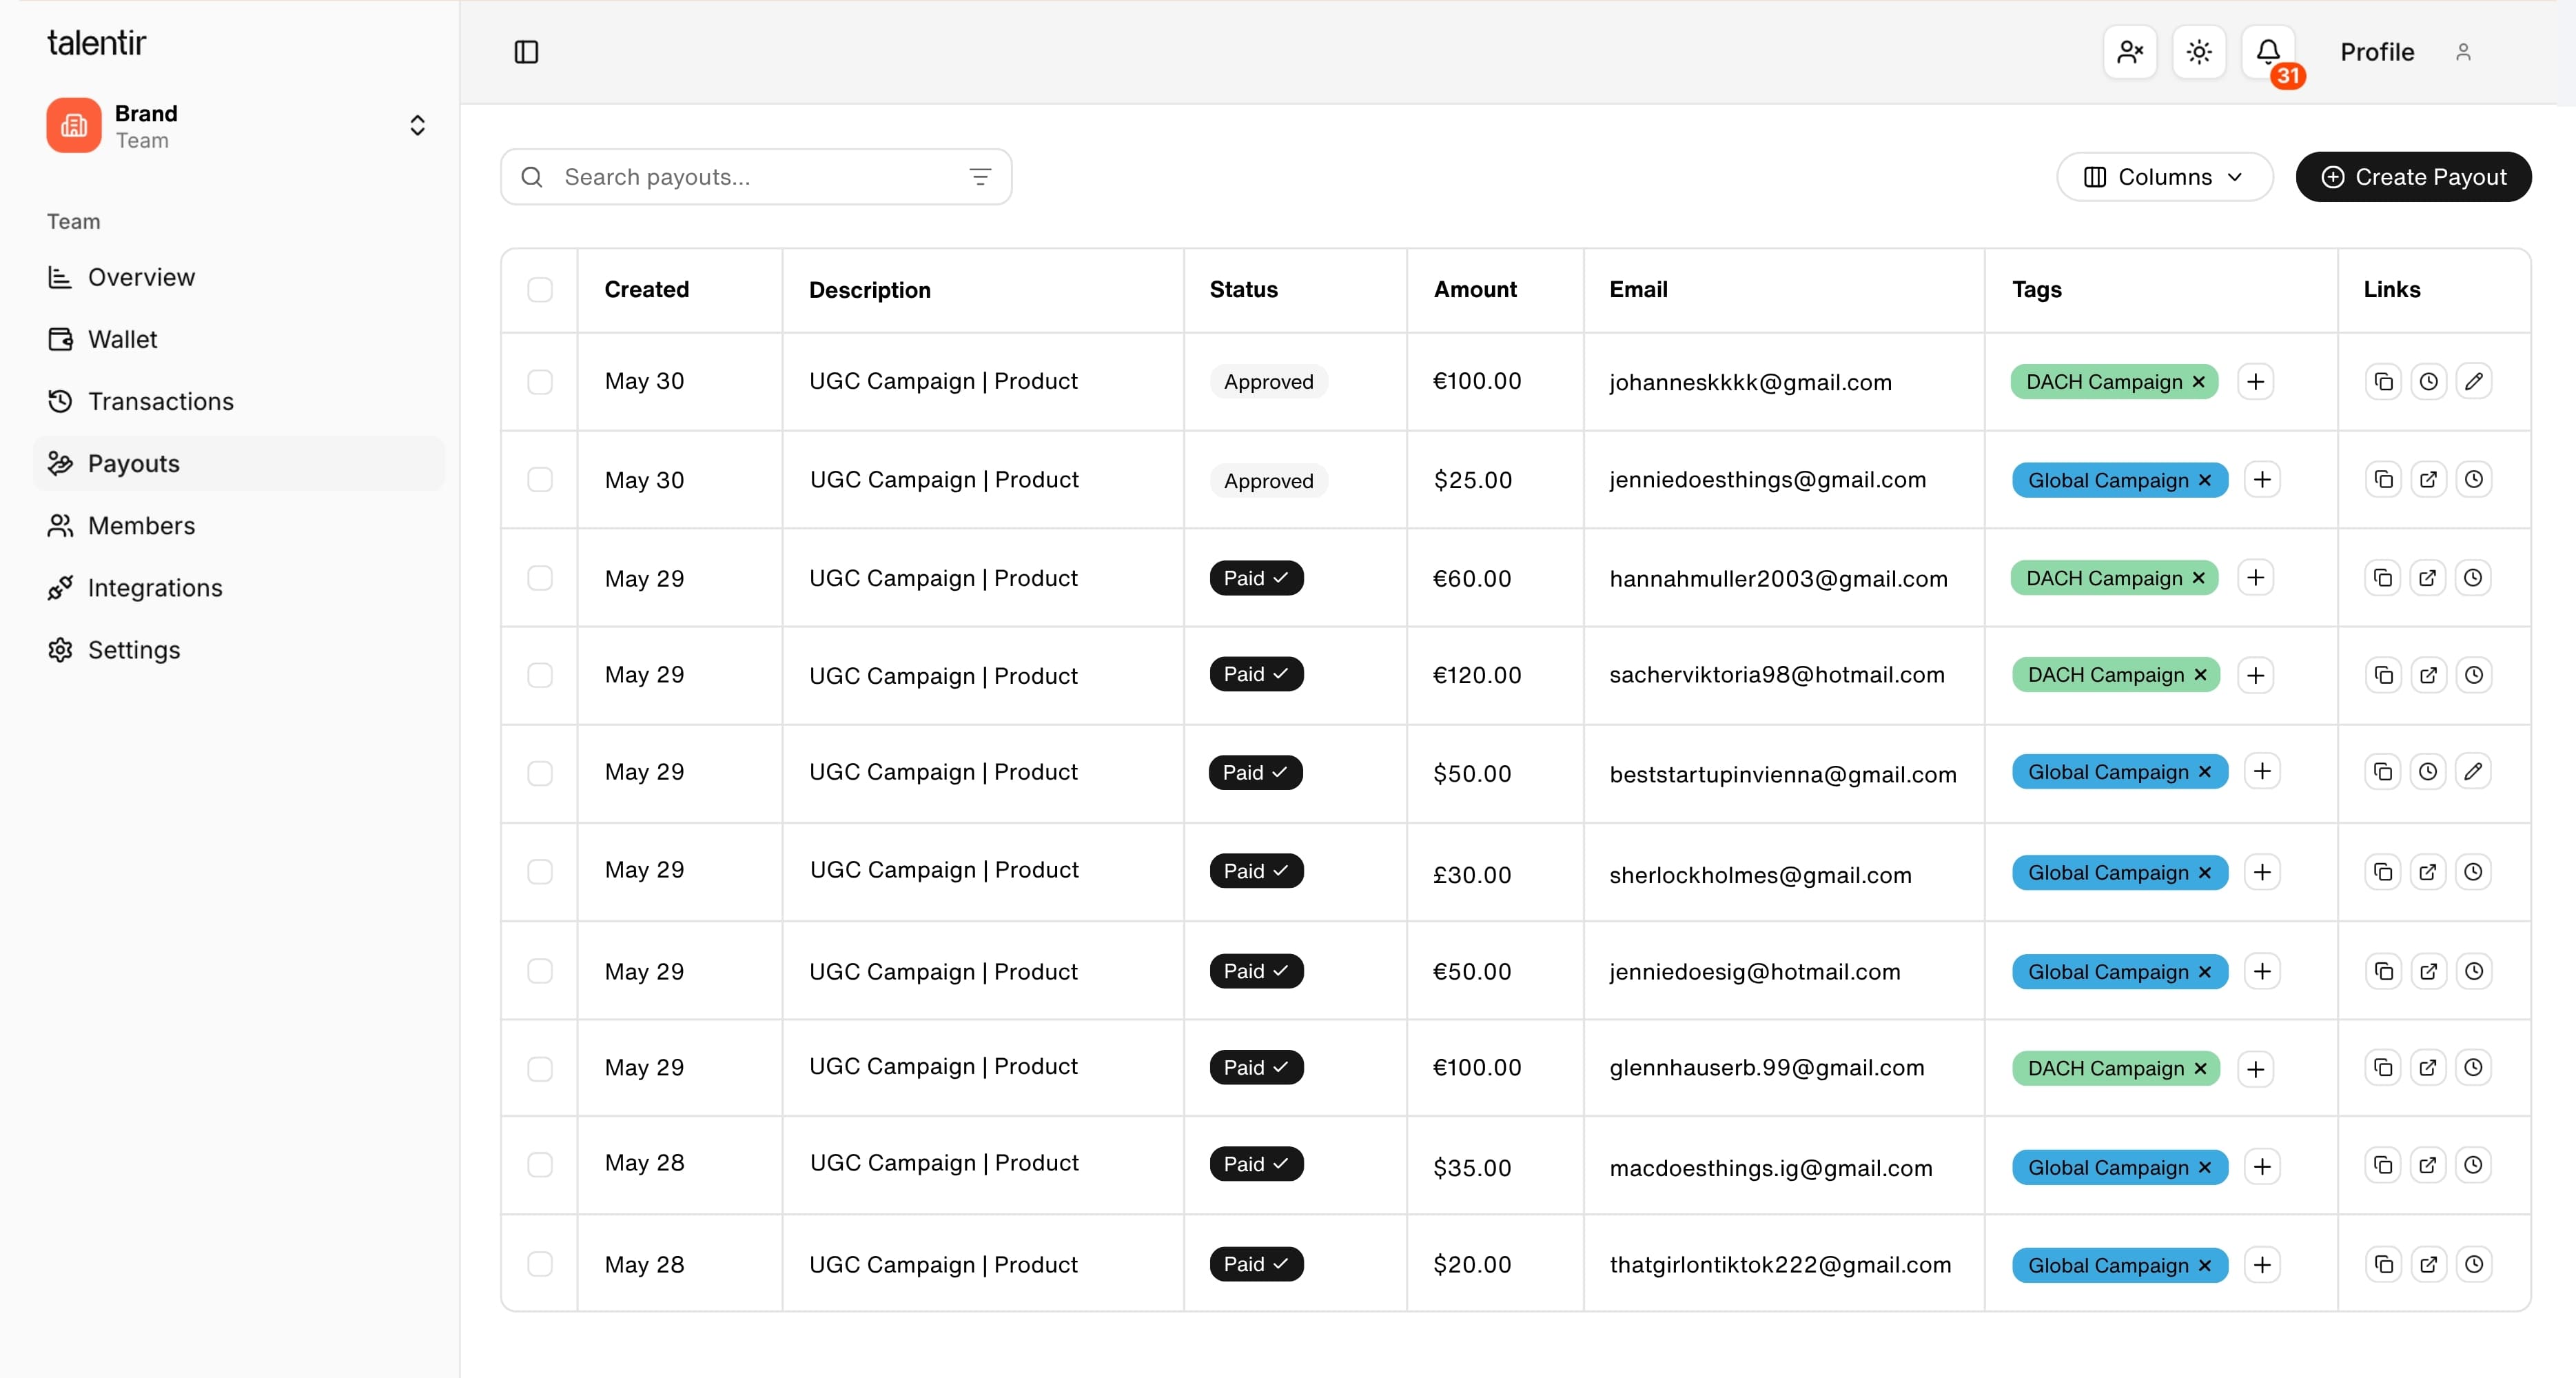Open external link for macdoesthings.ig@gmail.com payout
Image resolution: width=2576 pixels, height=1378 pixels.
(x=2428, y=1165)
